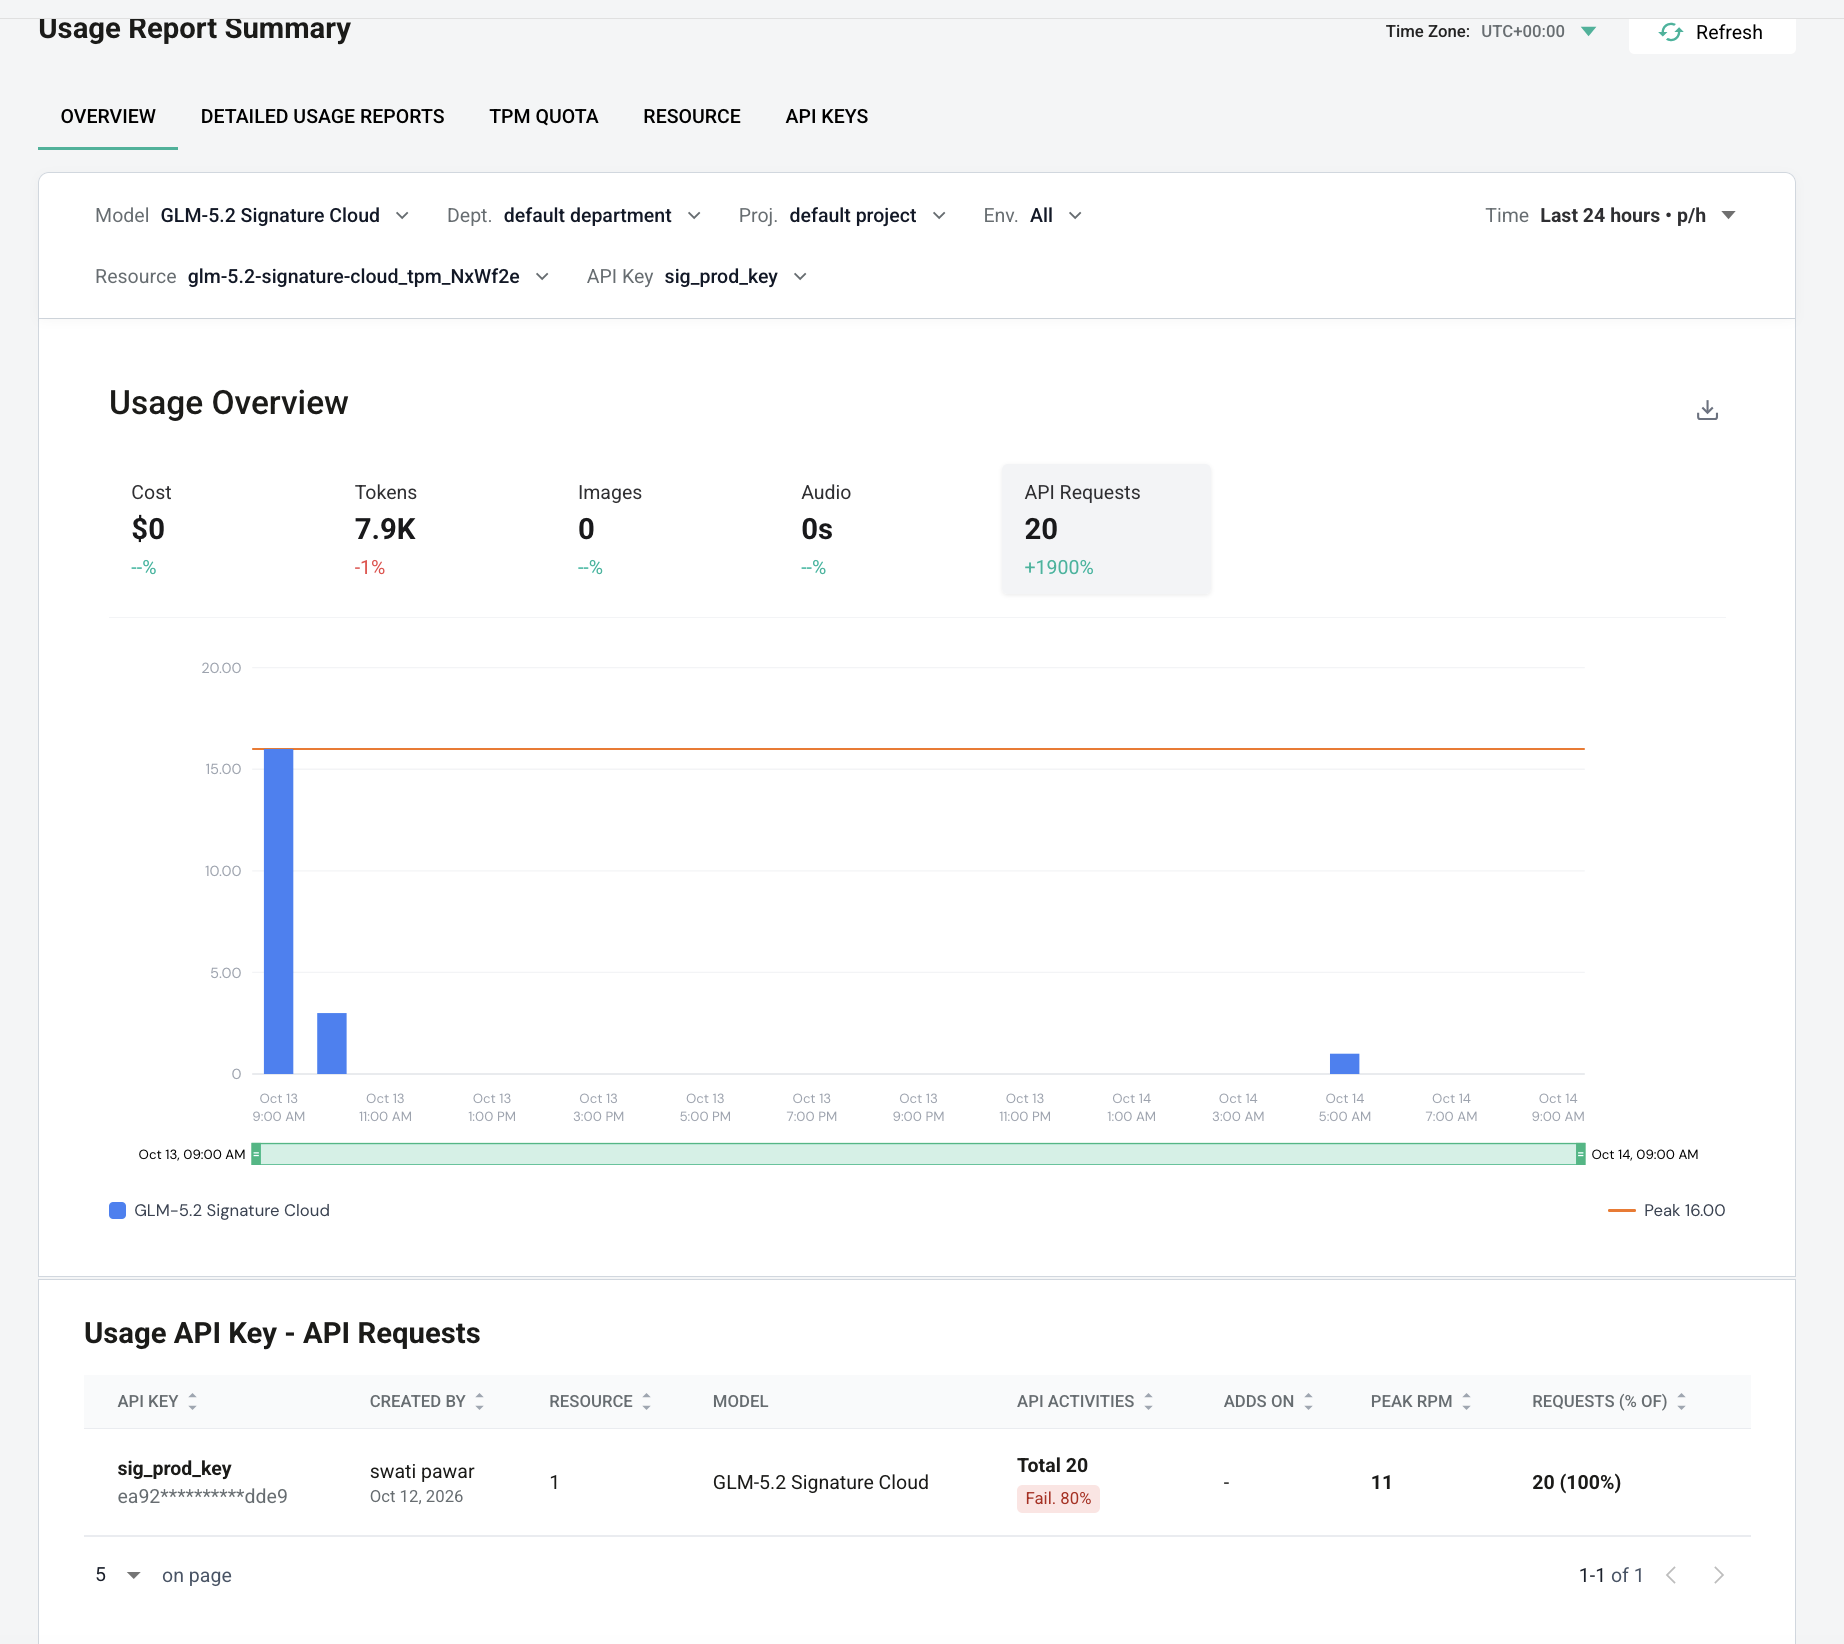Select the Audio metric card
Screen dimensions: 1844x1644
click(x=883, y=530)
